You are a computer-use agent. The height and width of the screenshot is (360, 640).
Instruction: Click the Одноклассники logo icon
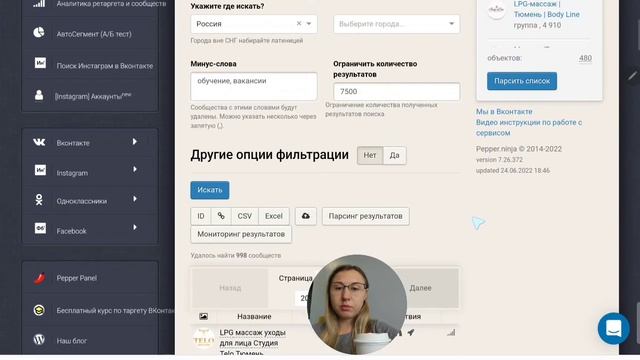(x=39, y=200)
